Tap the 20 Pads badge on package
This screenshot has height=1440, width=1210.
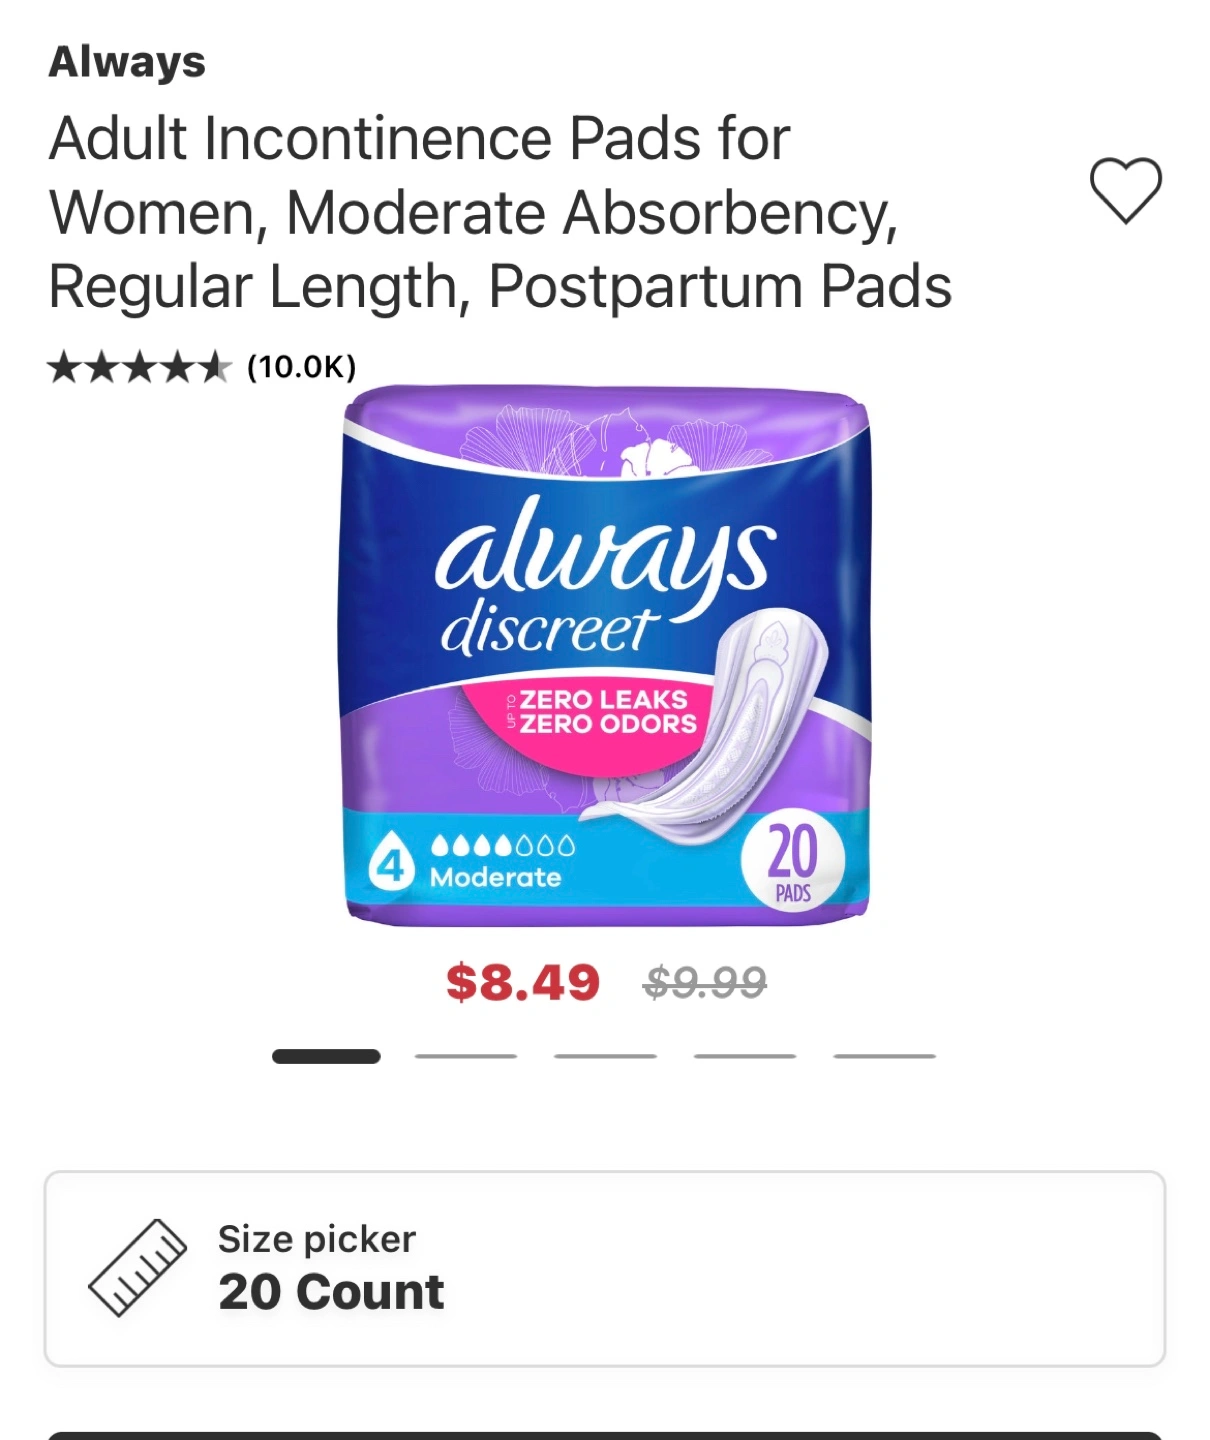click(793, 861)
